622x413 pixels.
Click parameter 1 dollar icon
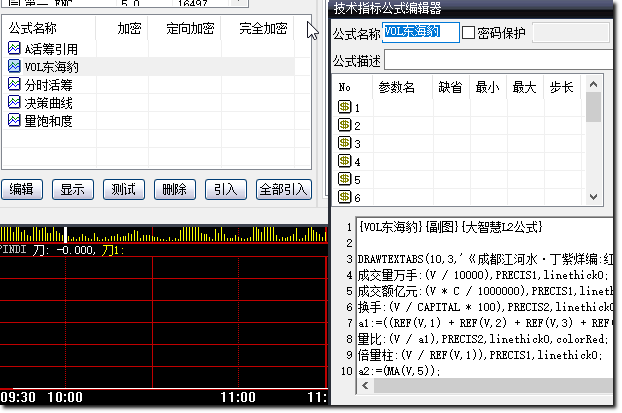[344, 107]
